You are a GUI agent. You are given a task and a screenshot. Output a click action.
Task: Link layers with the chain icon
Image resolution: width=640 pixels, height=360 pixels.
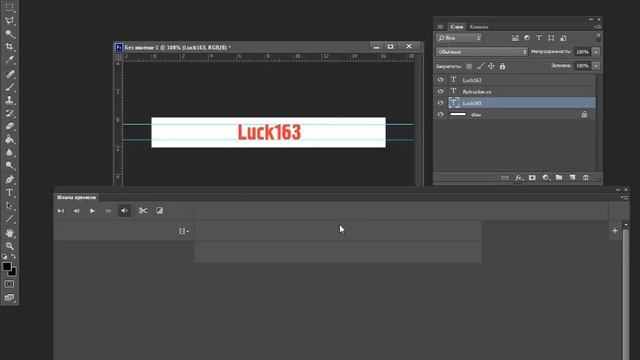click(505, 178)
